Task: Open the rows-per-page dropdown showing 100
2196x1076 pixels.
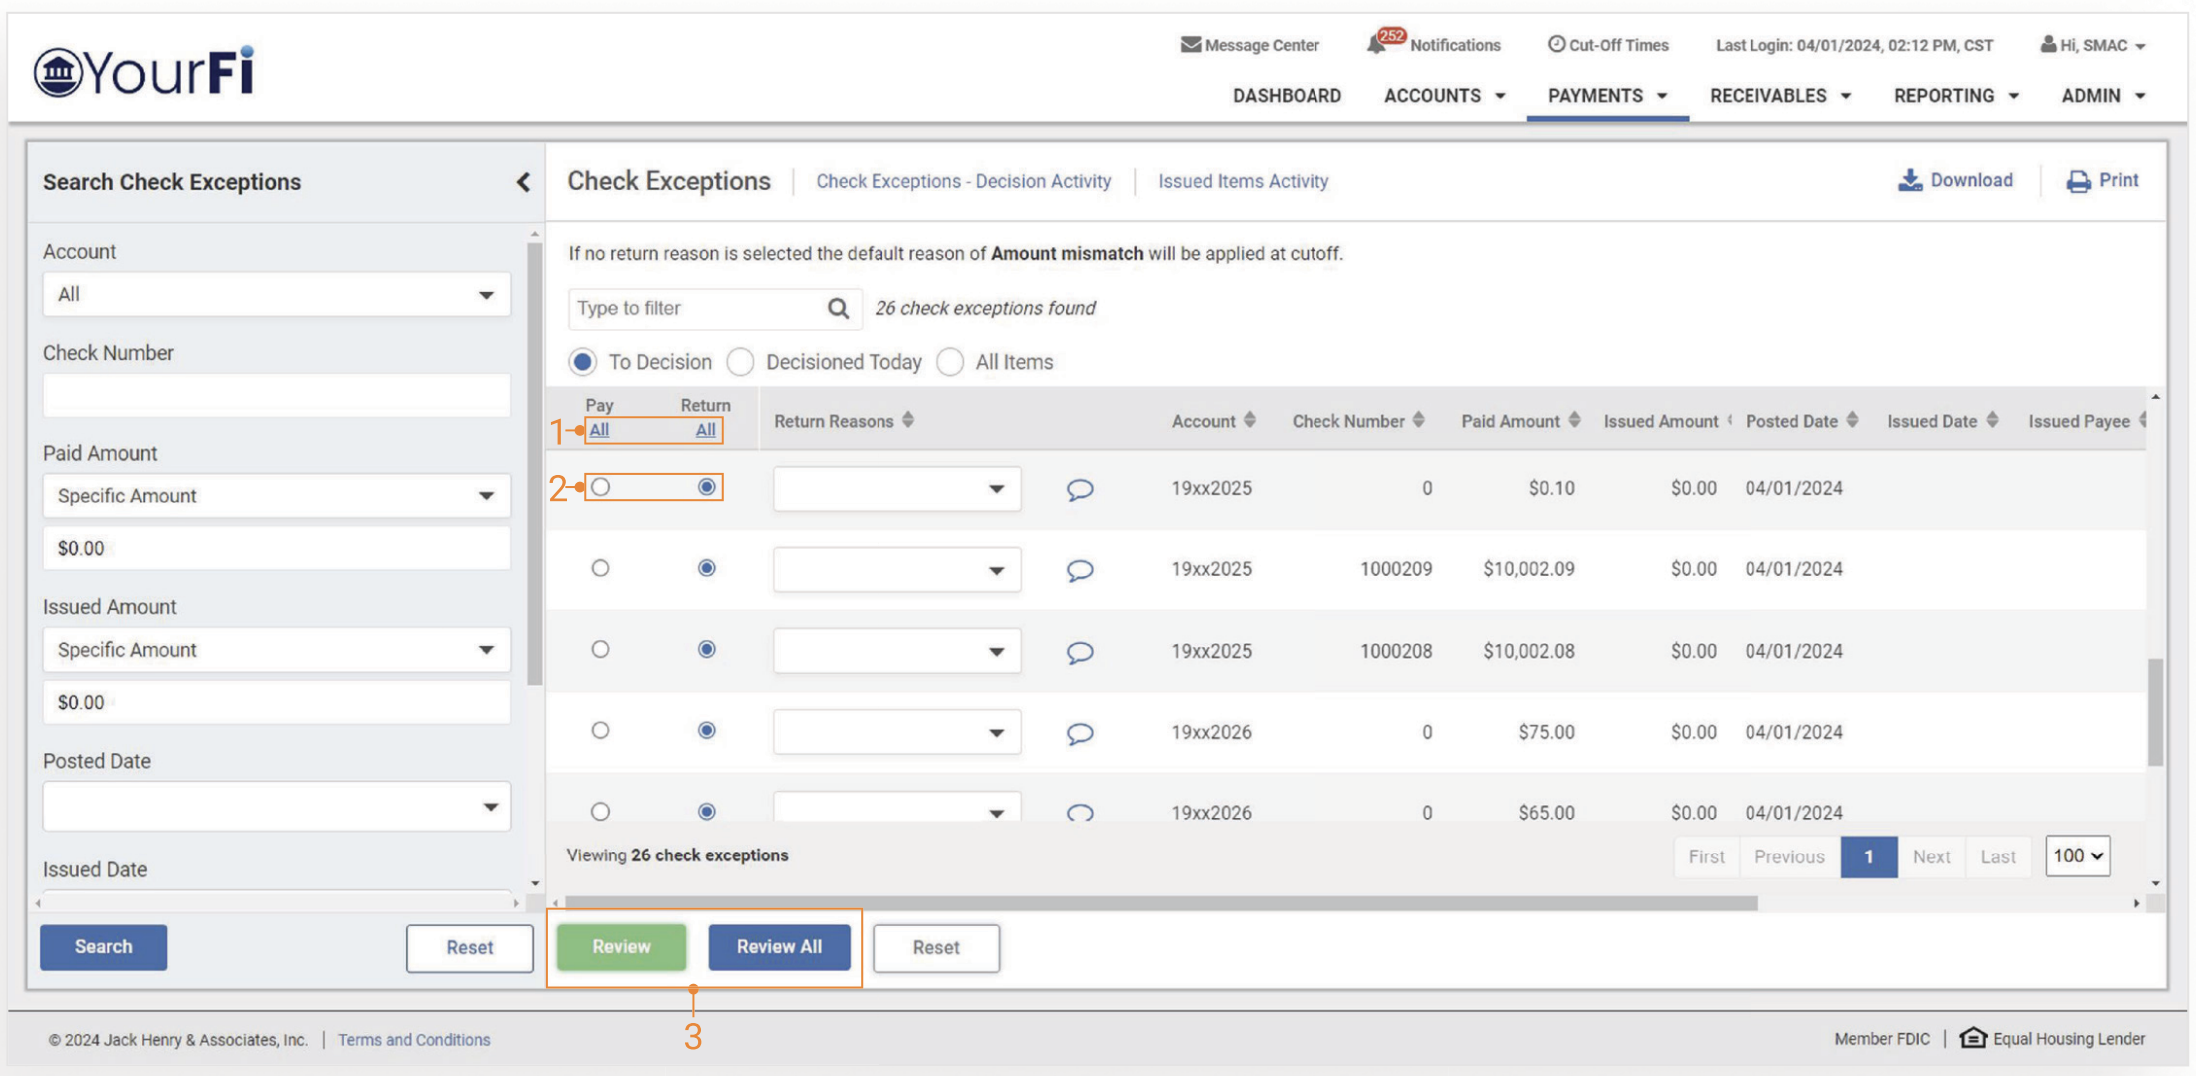Action: (x=2077, y=856)
